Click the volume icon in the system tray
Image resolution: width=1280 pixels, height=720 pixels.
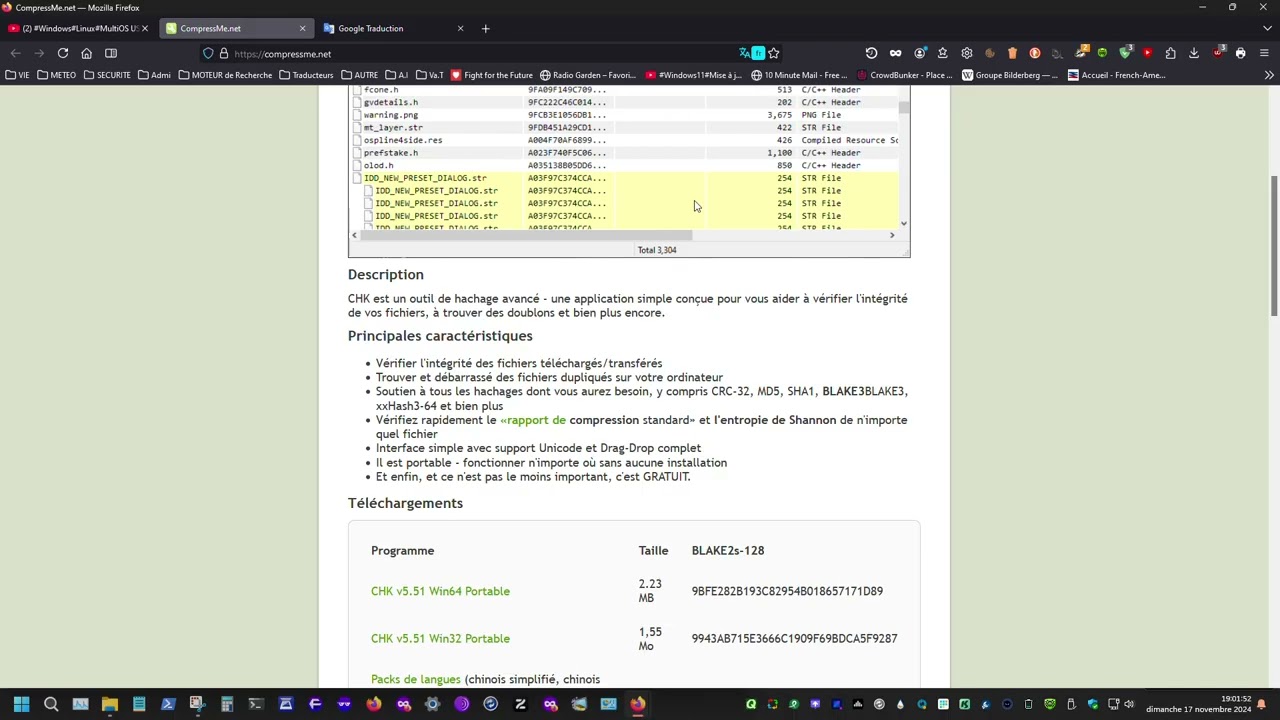coord(1129,704)
